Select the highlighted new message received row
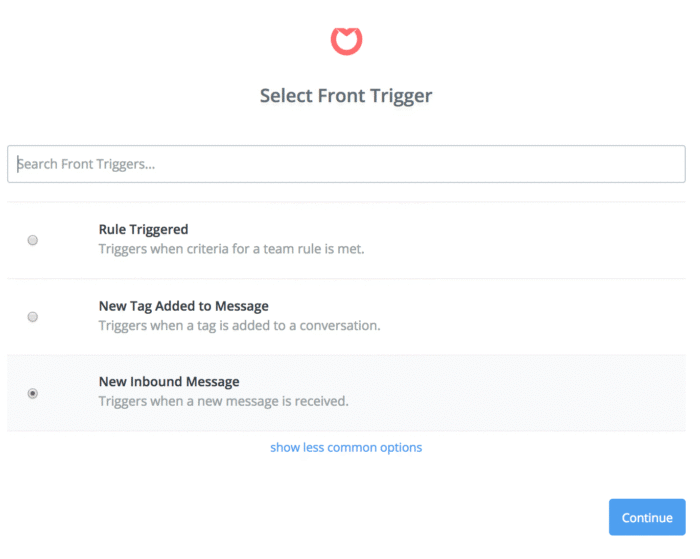The height and width of the screenshot is (559, 700). pyautogui.click(x=346, y=393)
